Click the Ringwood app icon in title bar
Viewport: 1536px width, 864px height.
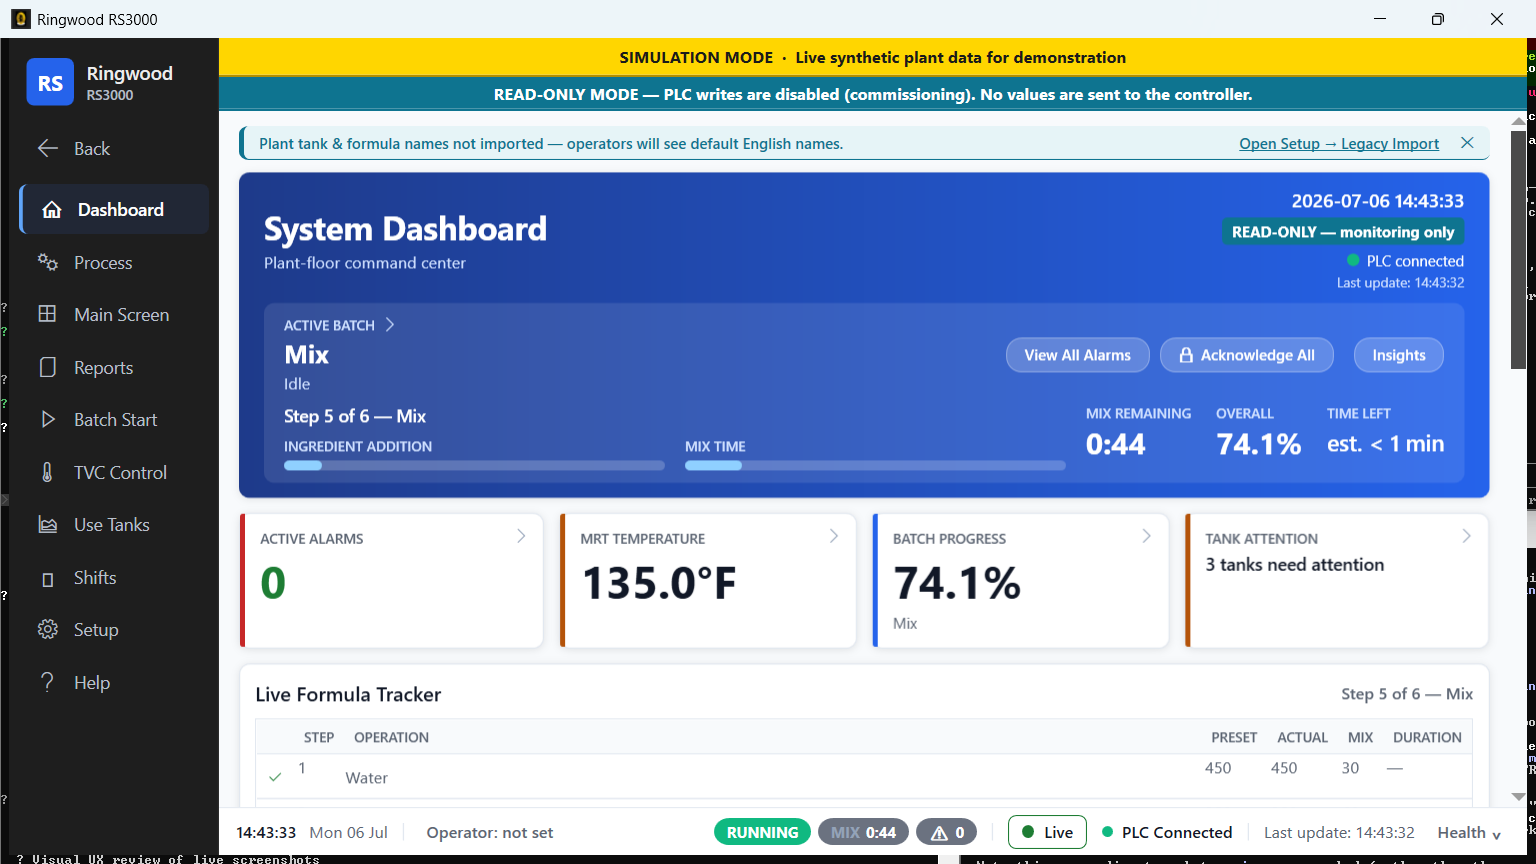(20, 19)
